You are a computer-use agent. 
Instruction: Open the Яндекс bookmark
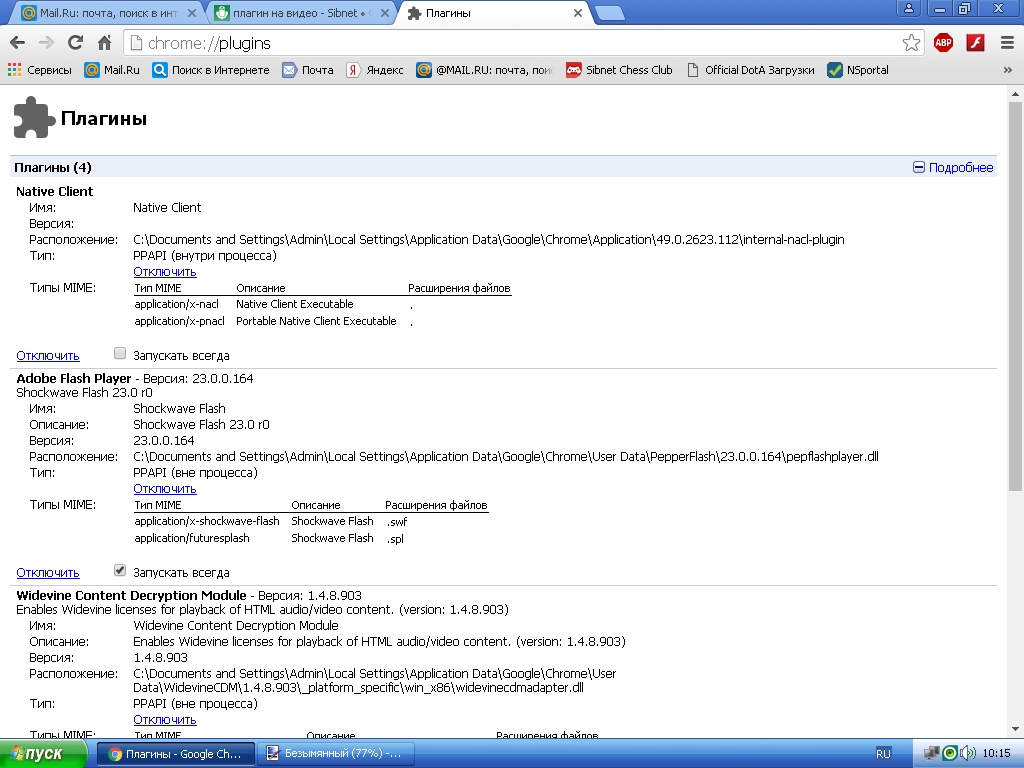tap(375, 70)
